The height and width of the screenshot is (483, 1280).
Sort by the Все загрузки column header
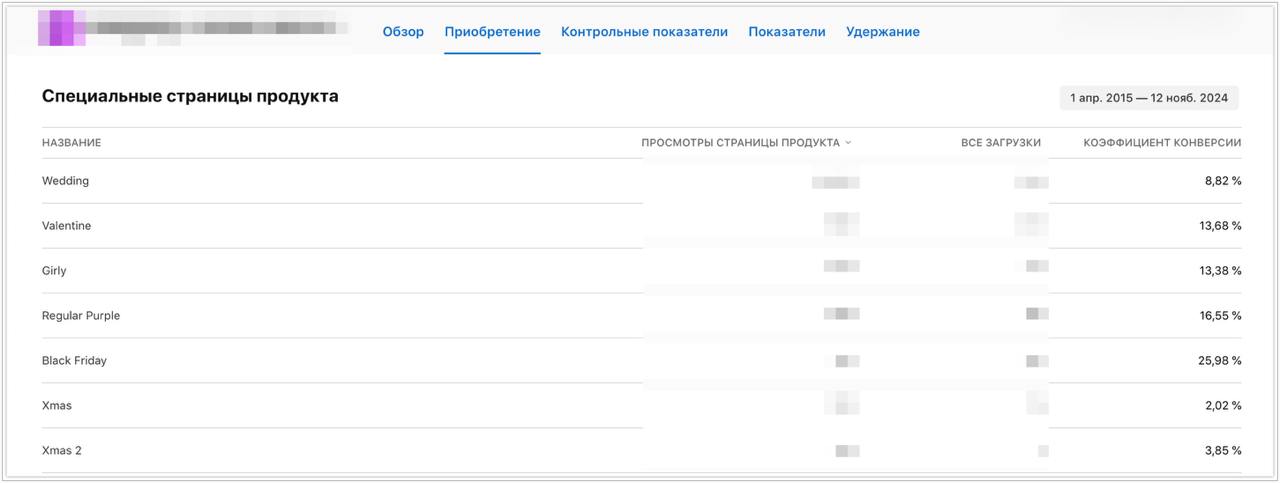pyautogui.click(x=1000, y=143)
